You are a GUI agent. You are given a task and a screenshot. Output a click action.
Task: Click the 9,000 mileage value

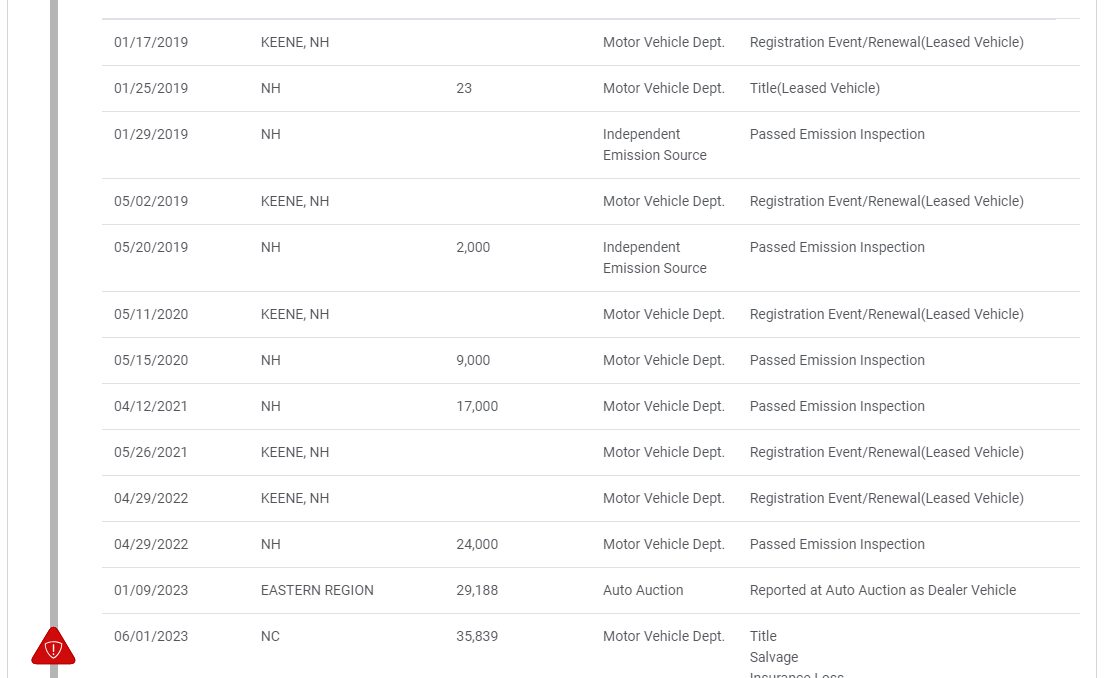pos(473,360)
